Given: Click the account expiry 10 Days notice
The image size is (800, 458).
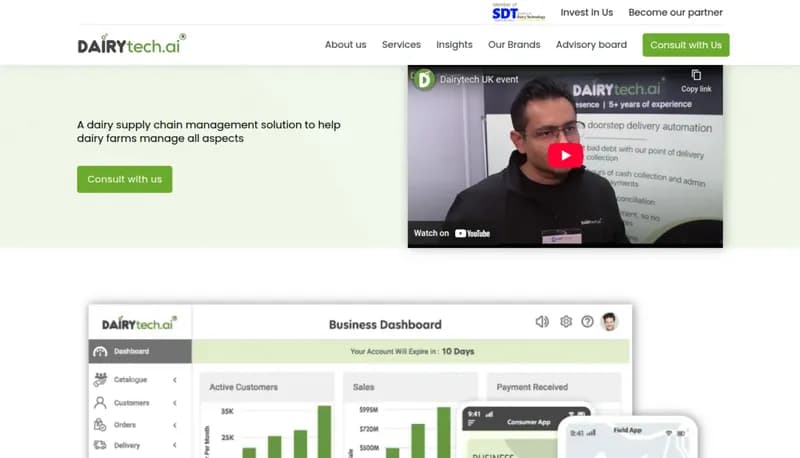Looking at the screenshot, I should (412, 351).
